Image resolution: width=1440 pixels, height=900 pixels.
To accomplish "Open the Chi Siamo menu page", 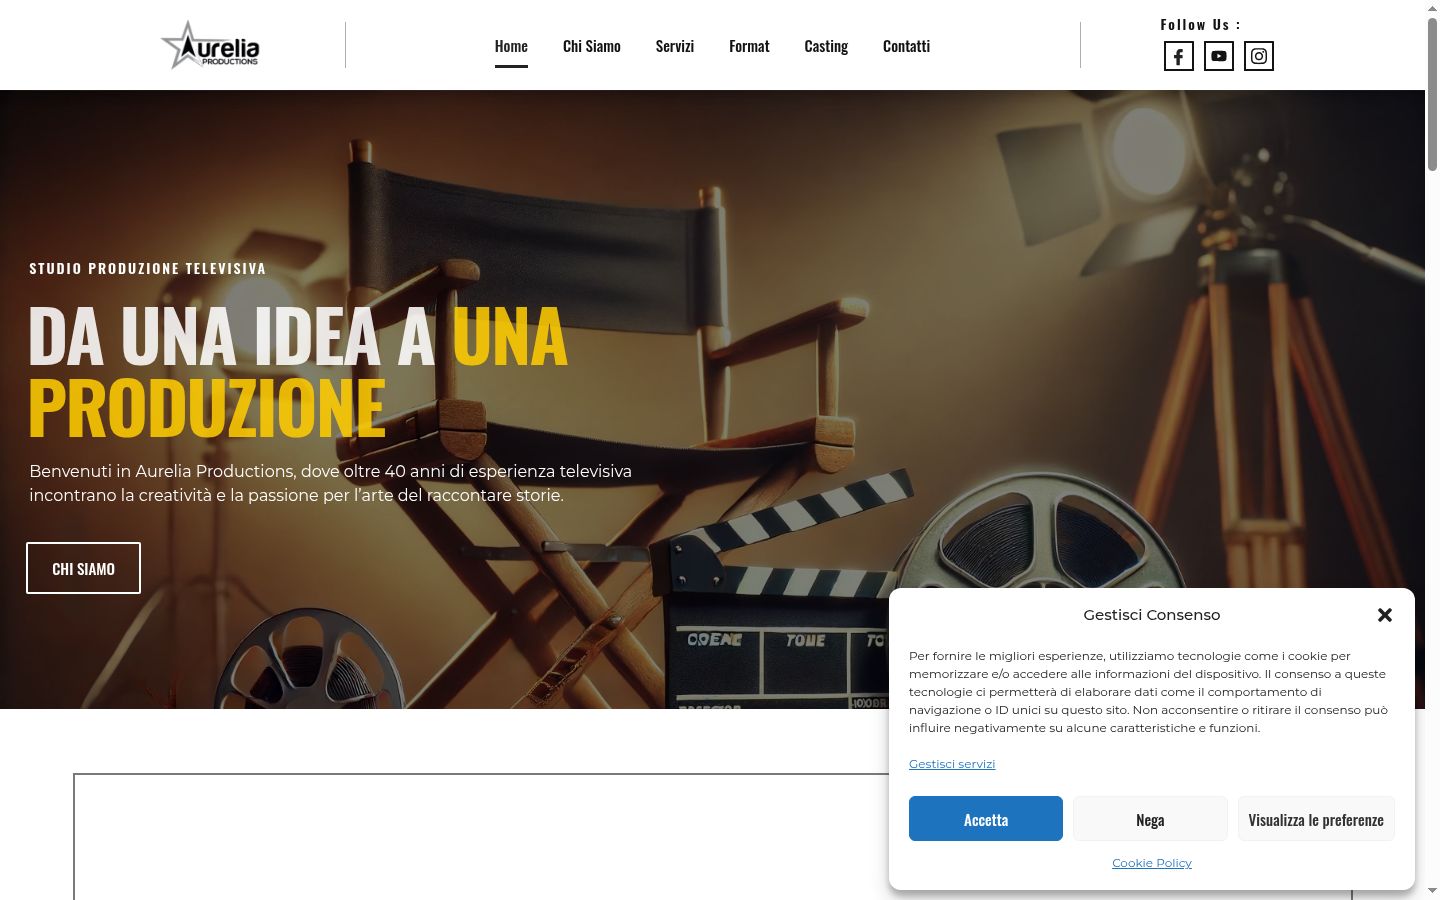I will (x=592, y=46).
